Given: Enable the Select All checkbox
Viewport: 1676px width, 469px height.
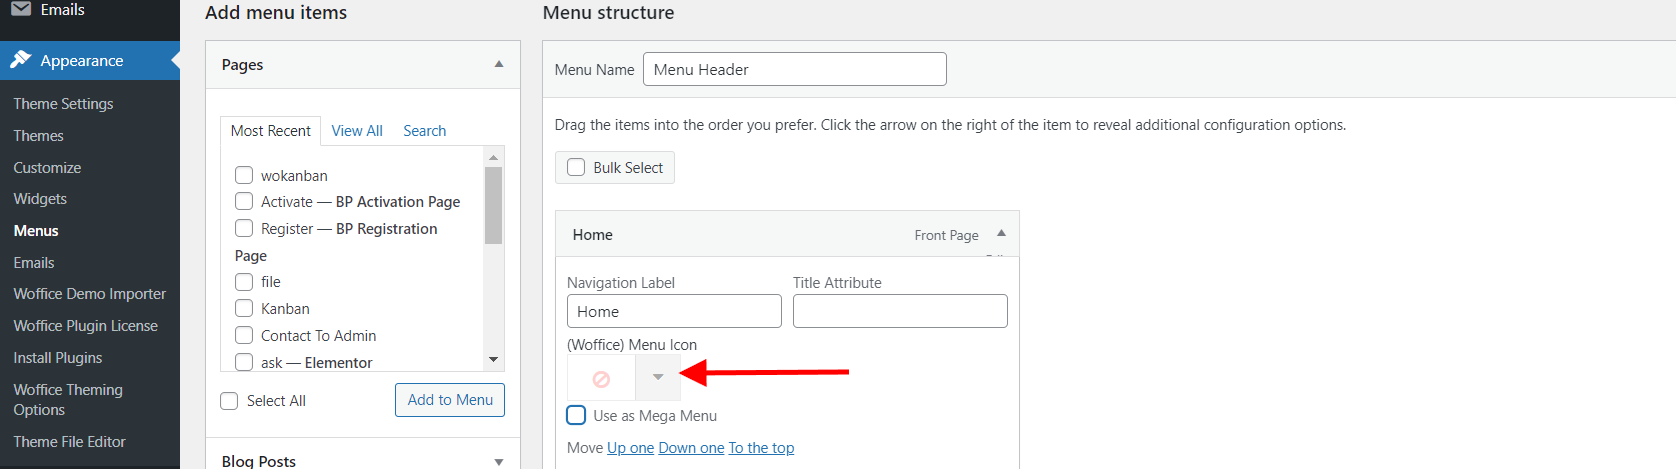Looking at the screenshot, I should click(x=229, y=400).
